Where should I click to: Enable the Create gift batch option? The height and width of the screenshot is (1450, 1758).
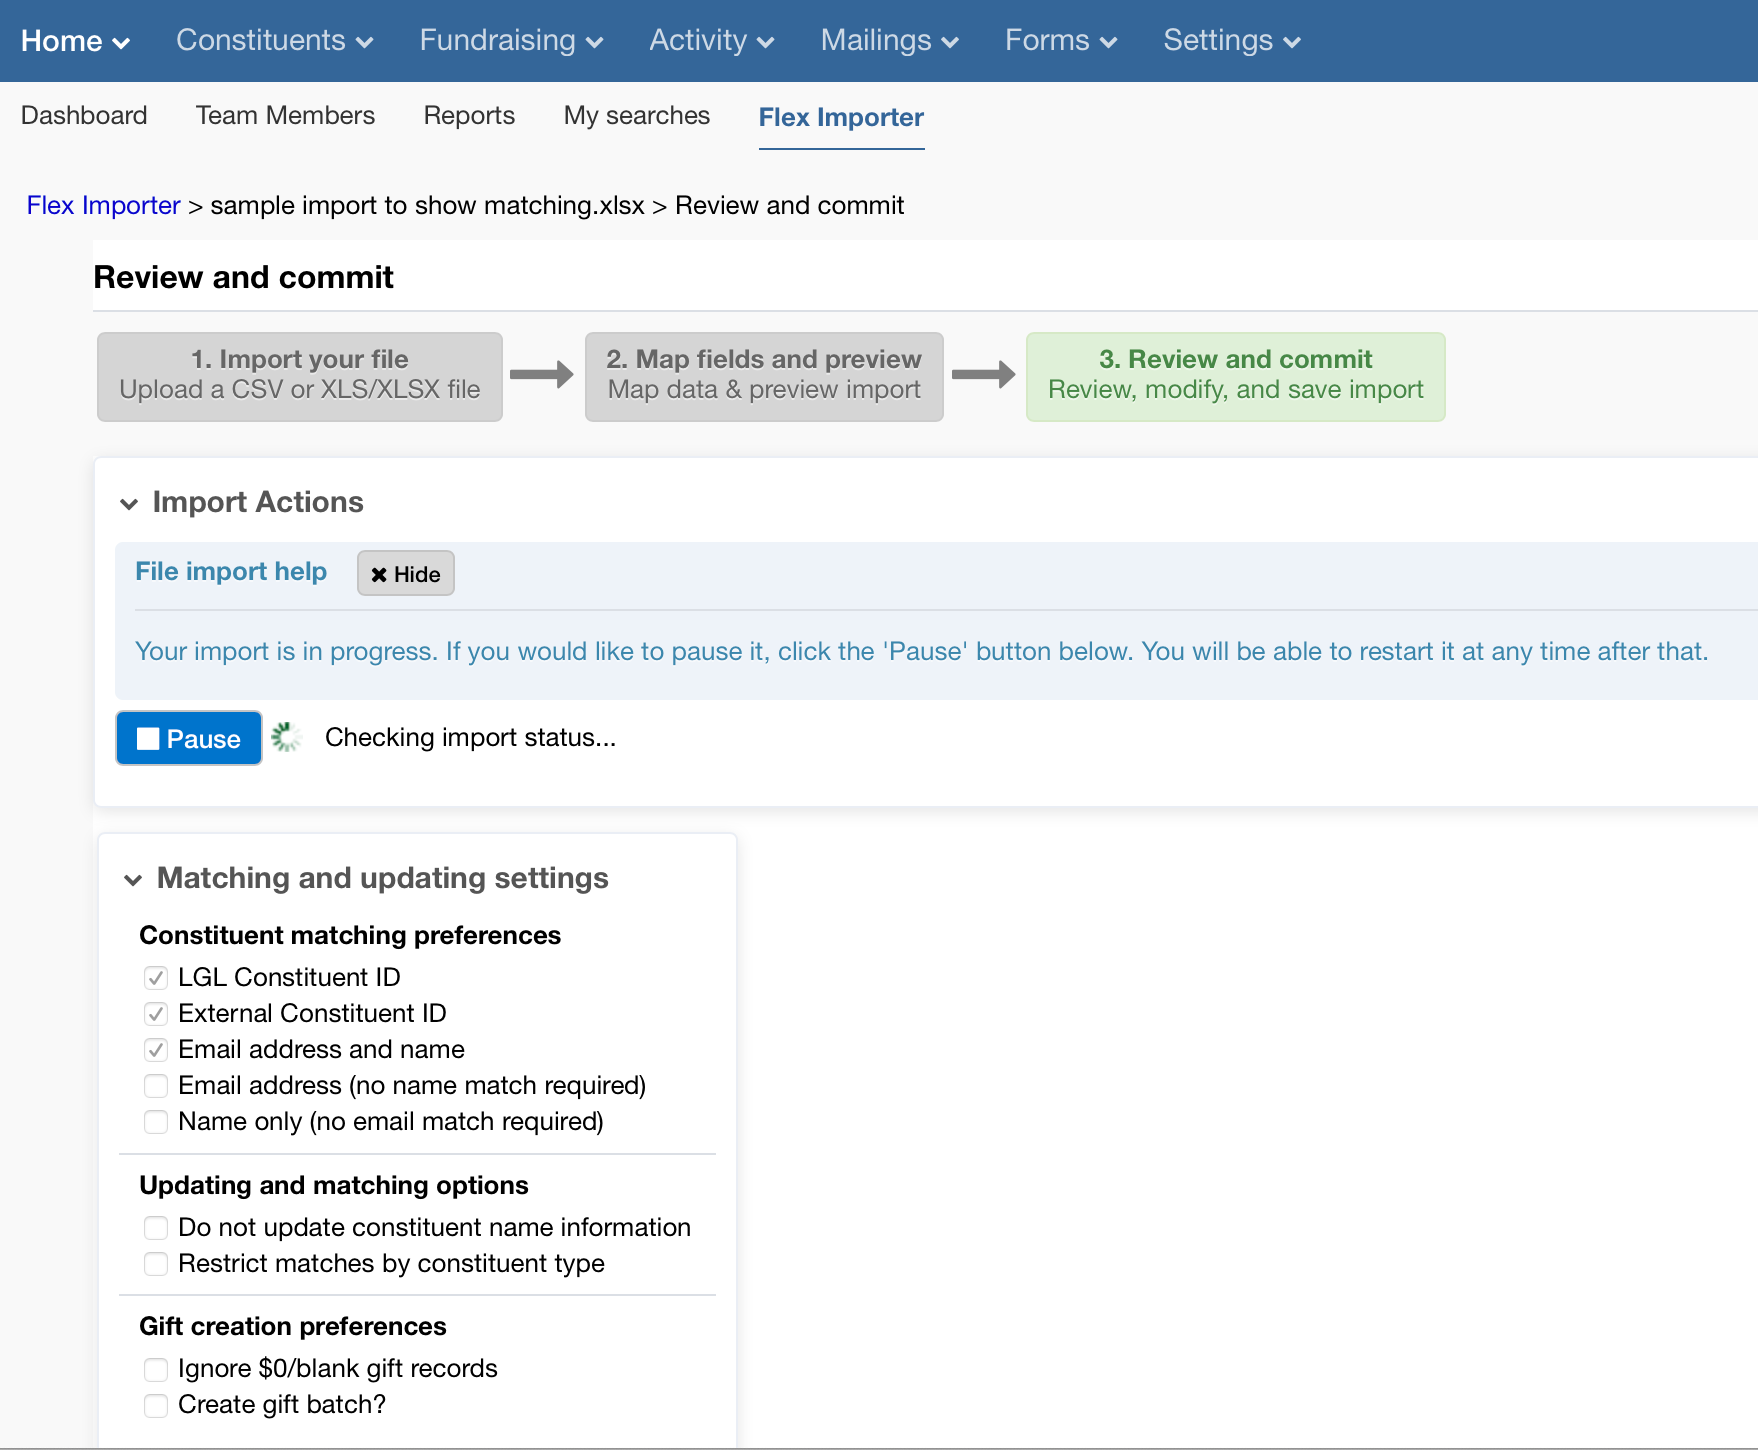156,1405
